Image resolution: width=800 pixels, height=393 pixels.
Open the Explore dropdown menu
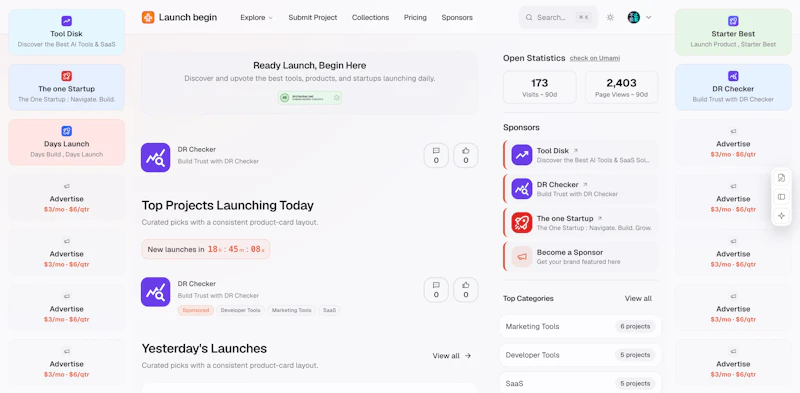pyautogui.click(x=257, y=17)
